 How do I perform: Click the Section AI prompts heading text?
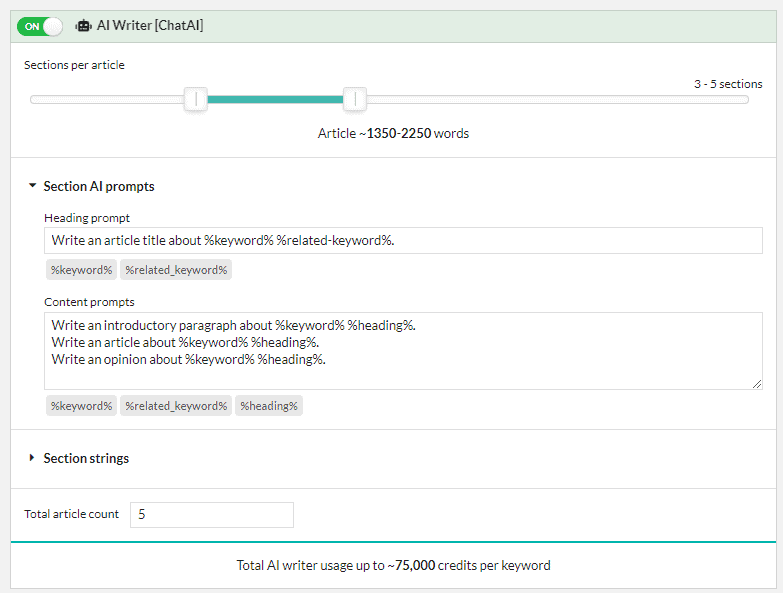coord(99,186)
